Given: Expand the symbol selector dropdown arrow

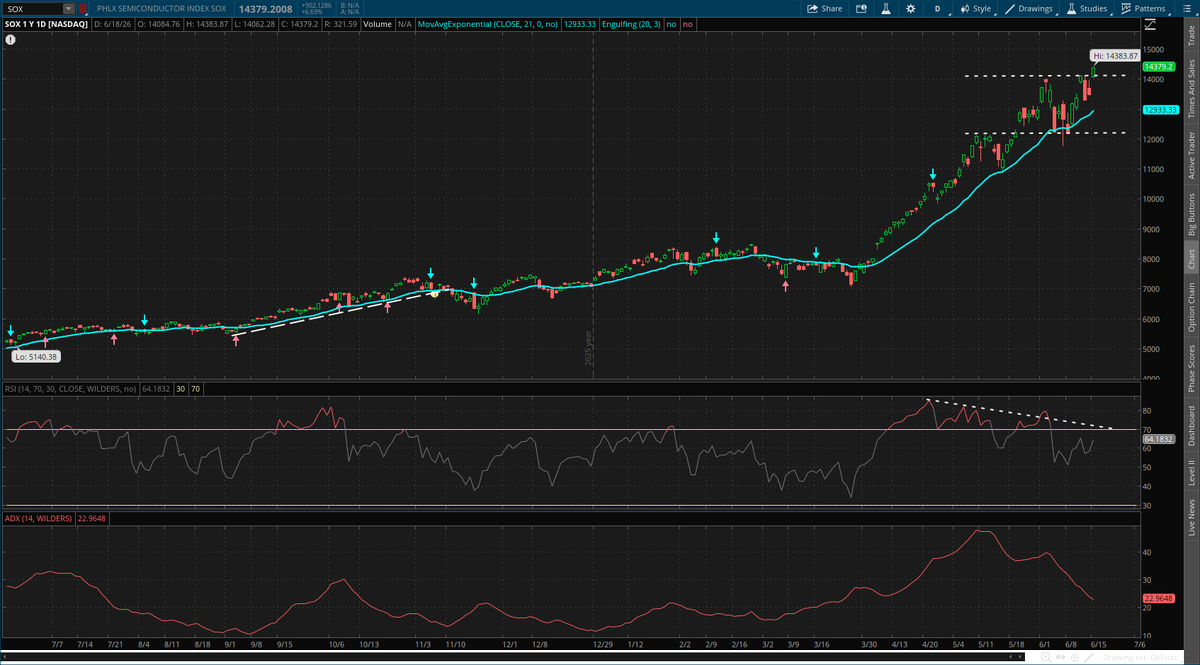Looking at the screenshot, I should [69, 8].
